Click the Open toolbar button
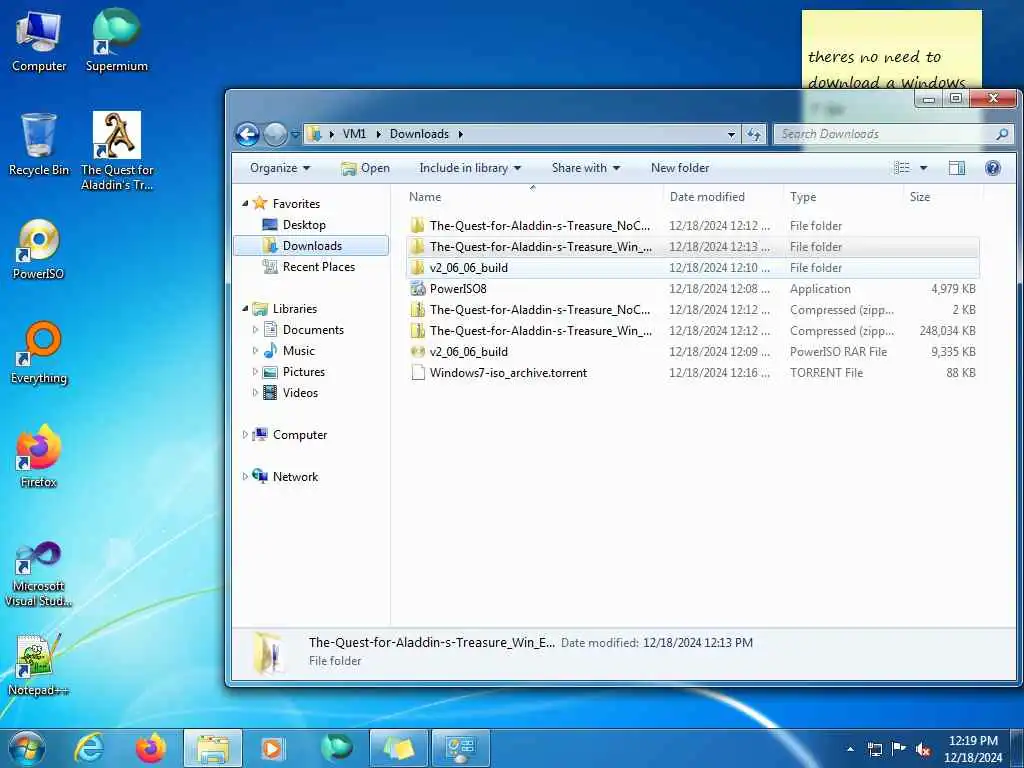 point(365,168)
